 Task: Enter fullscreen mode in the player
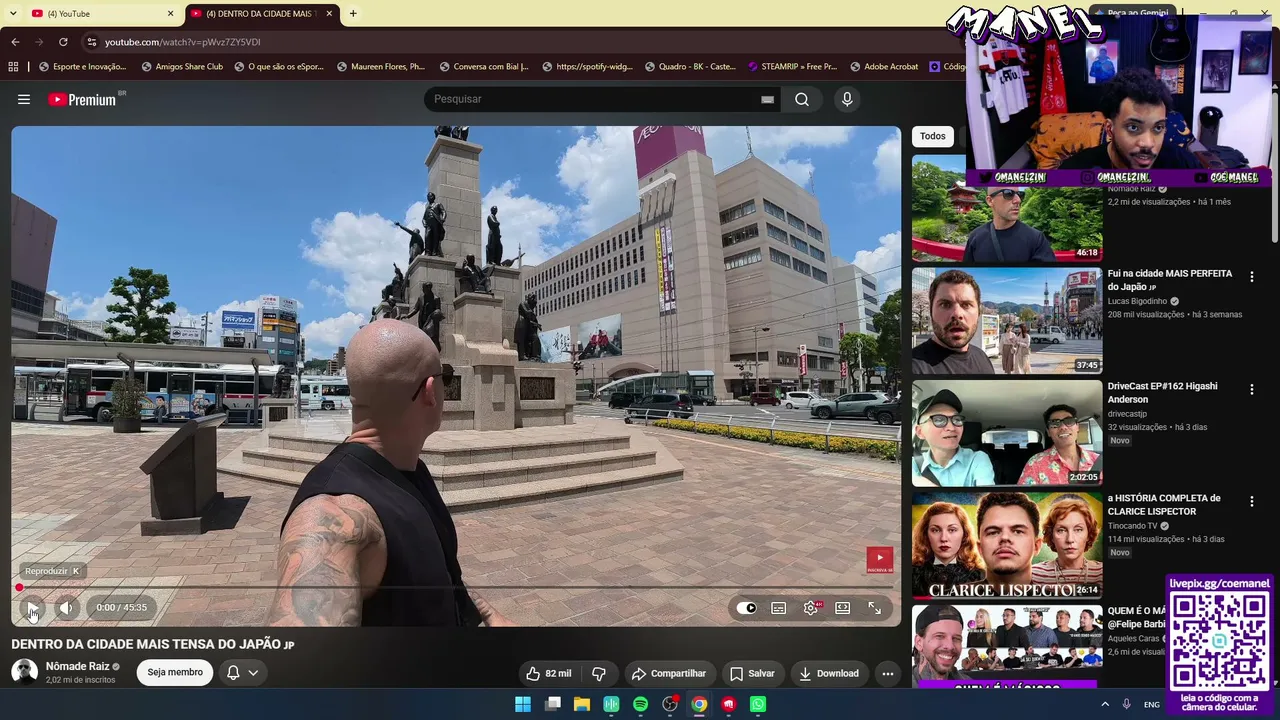[x=875, y=608]
